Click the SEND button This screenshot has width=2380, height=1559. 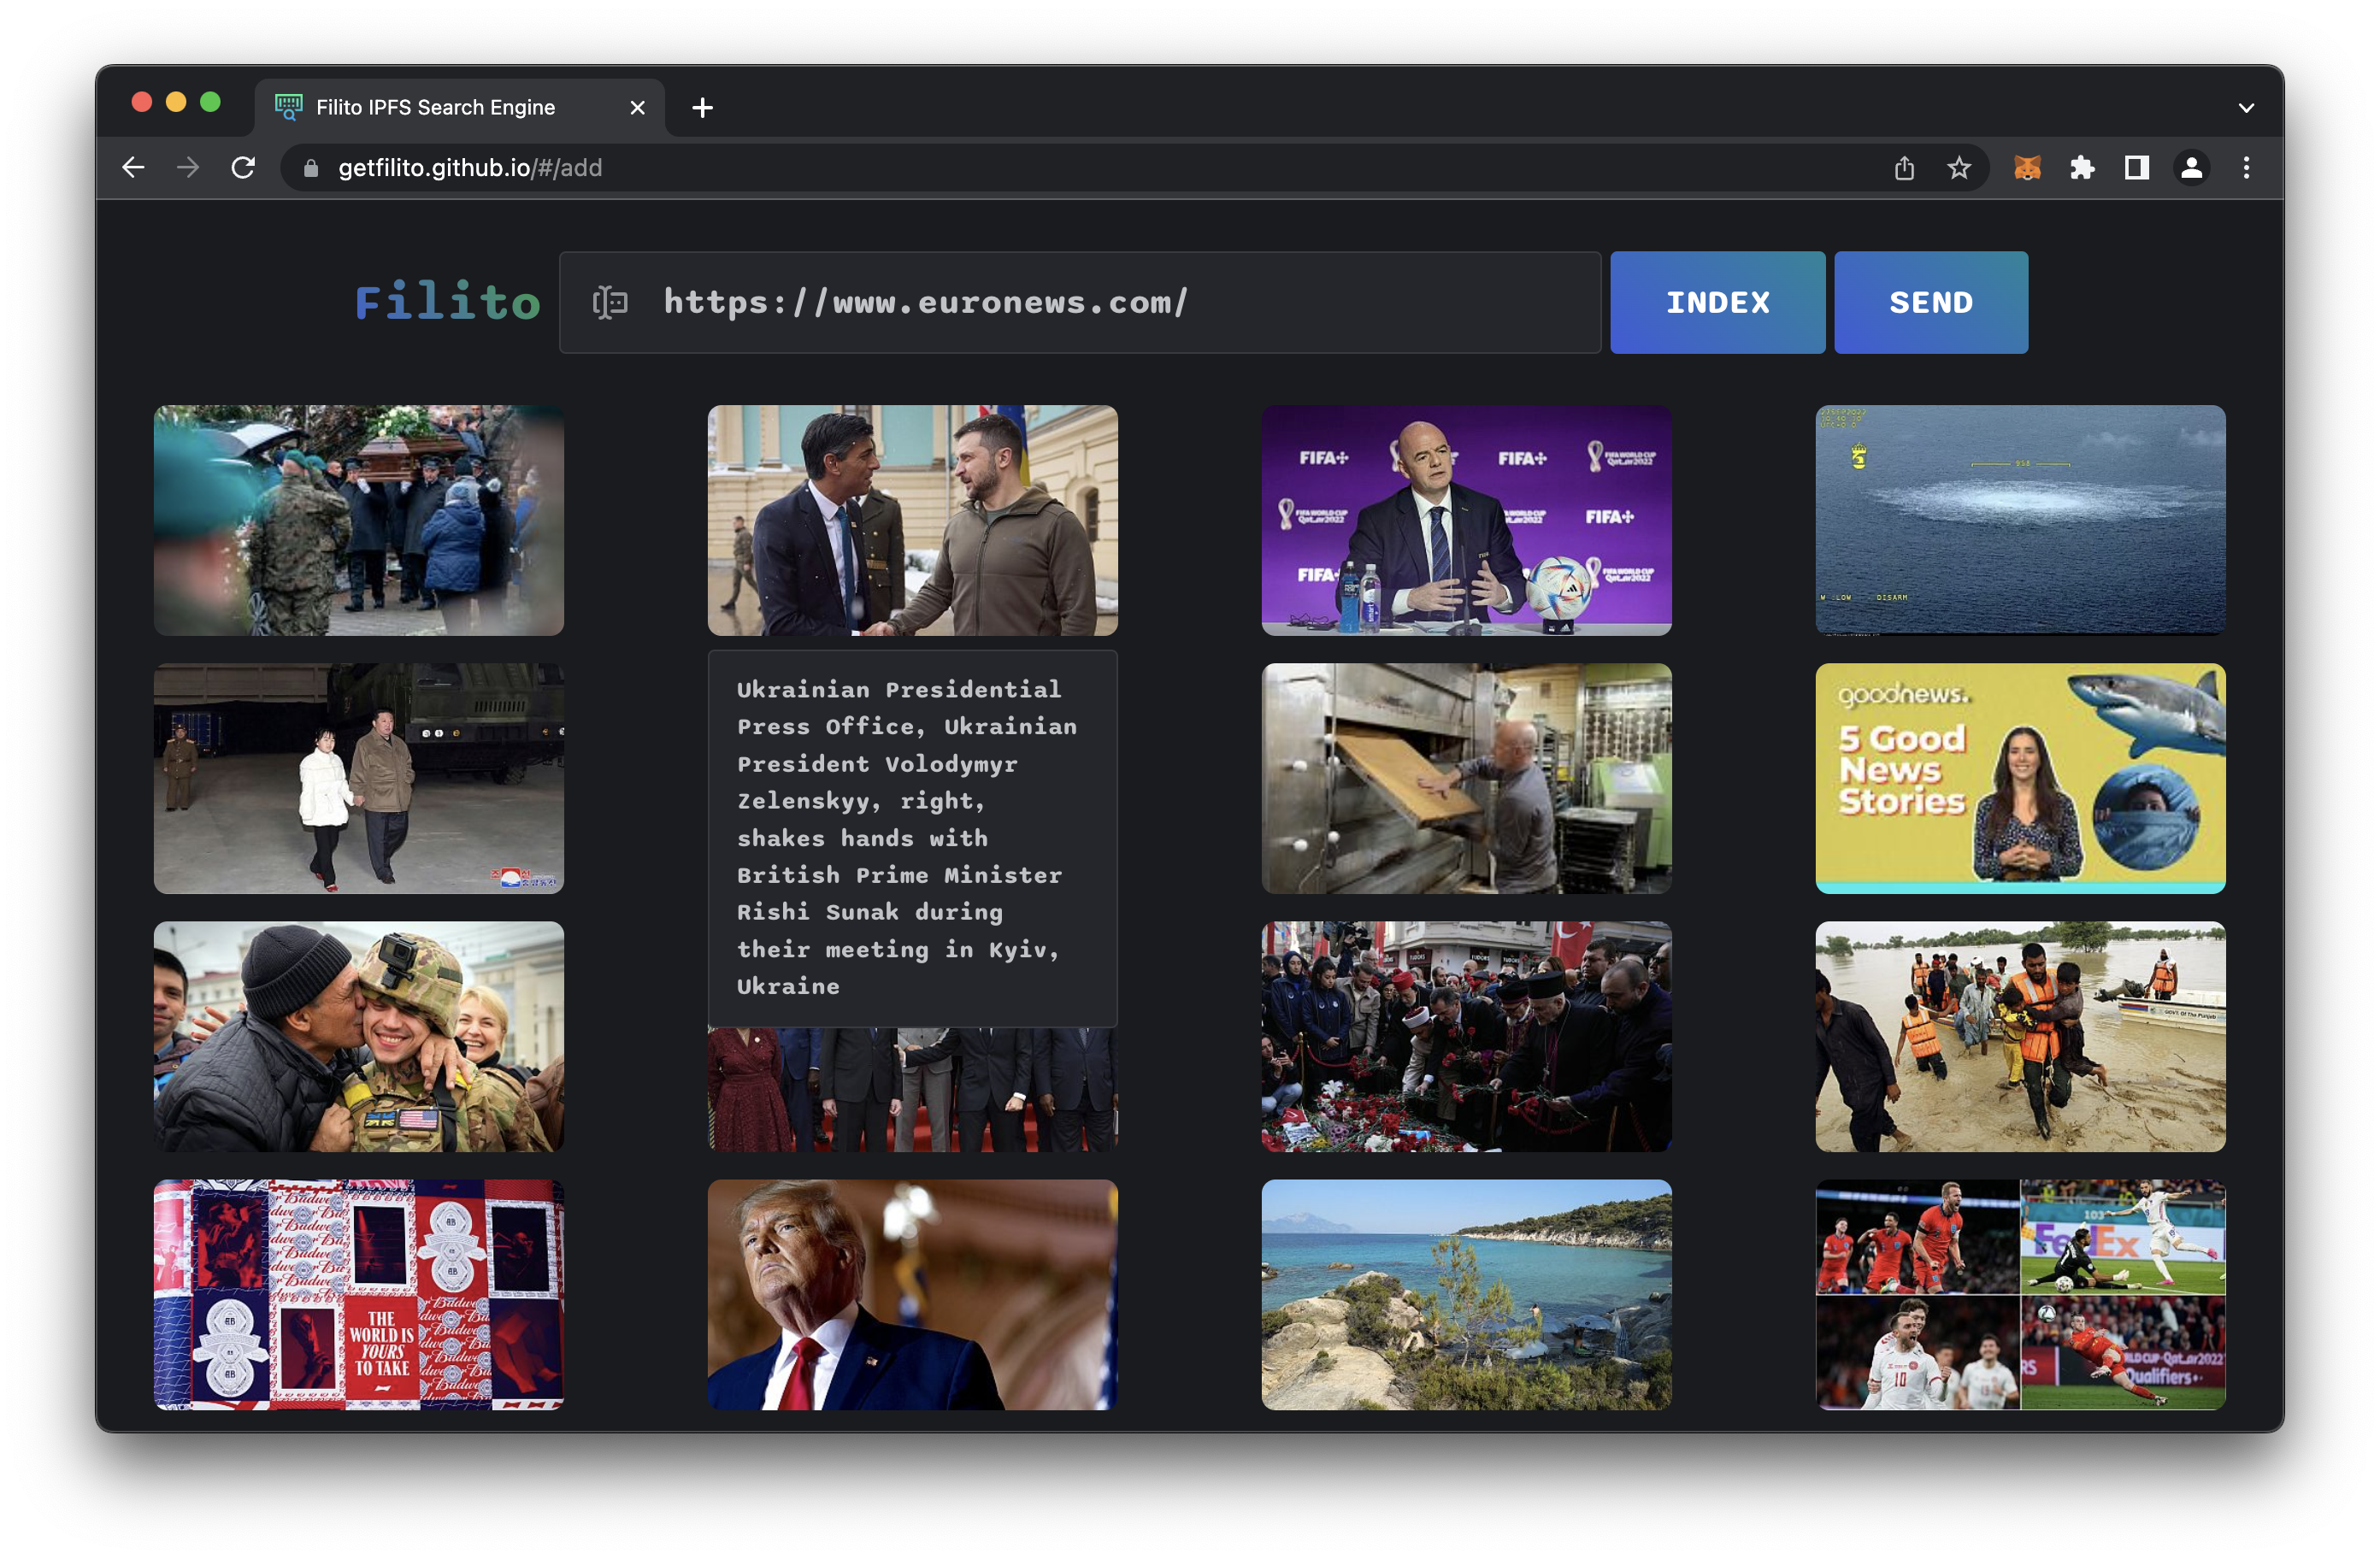click(x=1930, y=302)
